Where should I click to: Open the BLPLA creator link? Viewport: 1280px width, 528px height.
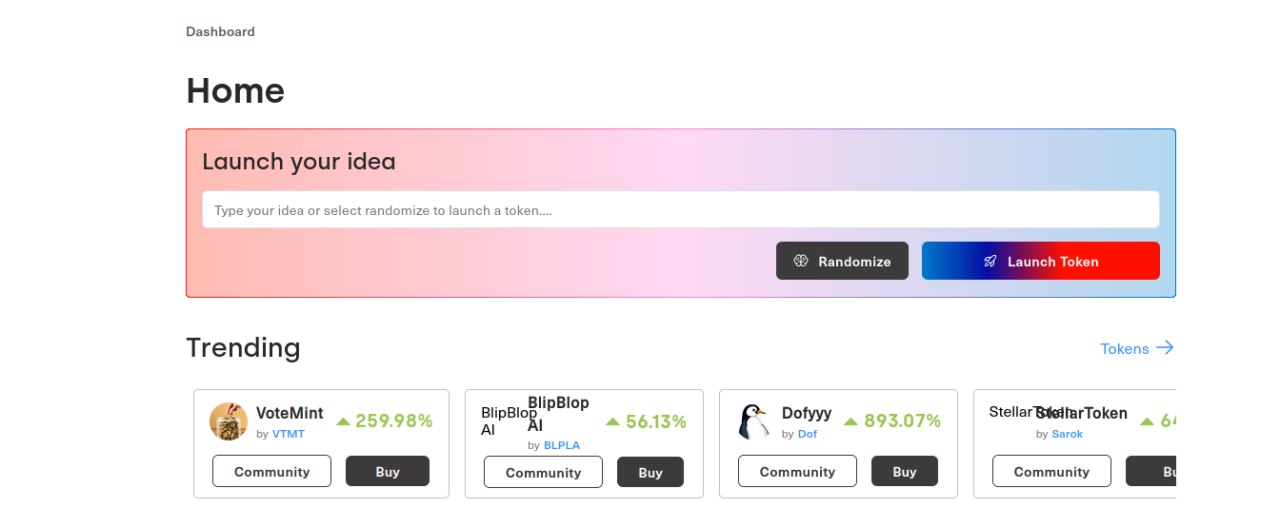(x=561, y=445)
